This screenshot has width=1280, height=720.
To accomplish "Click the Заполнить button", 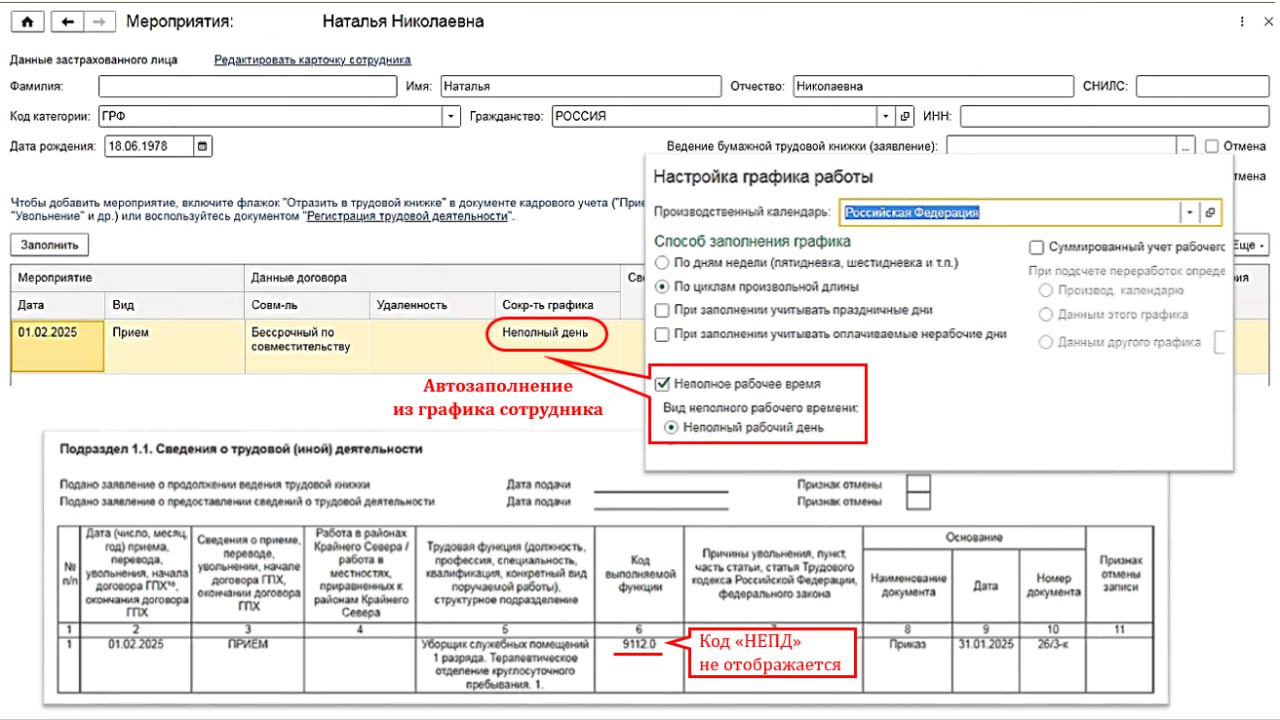I will pyautogui.click(x=50, y=244).
